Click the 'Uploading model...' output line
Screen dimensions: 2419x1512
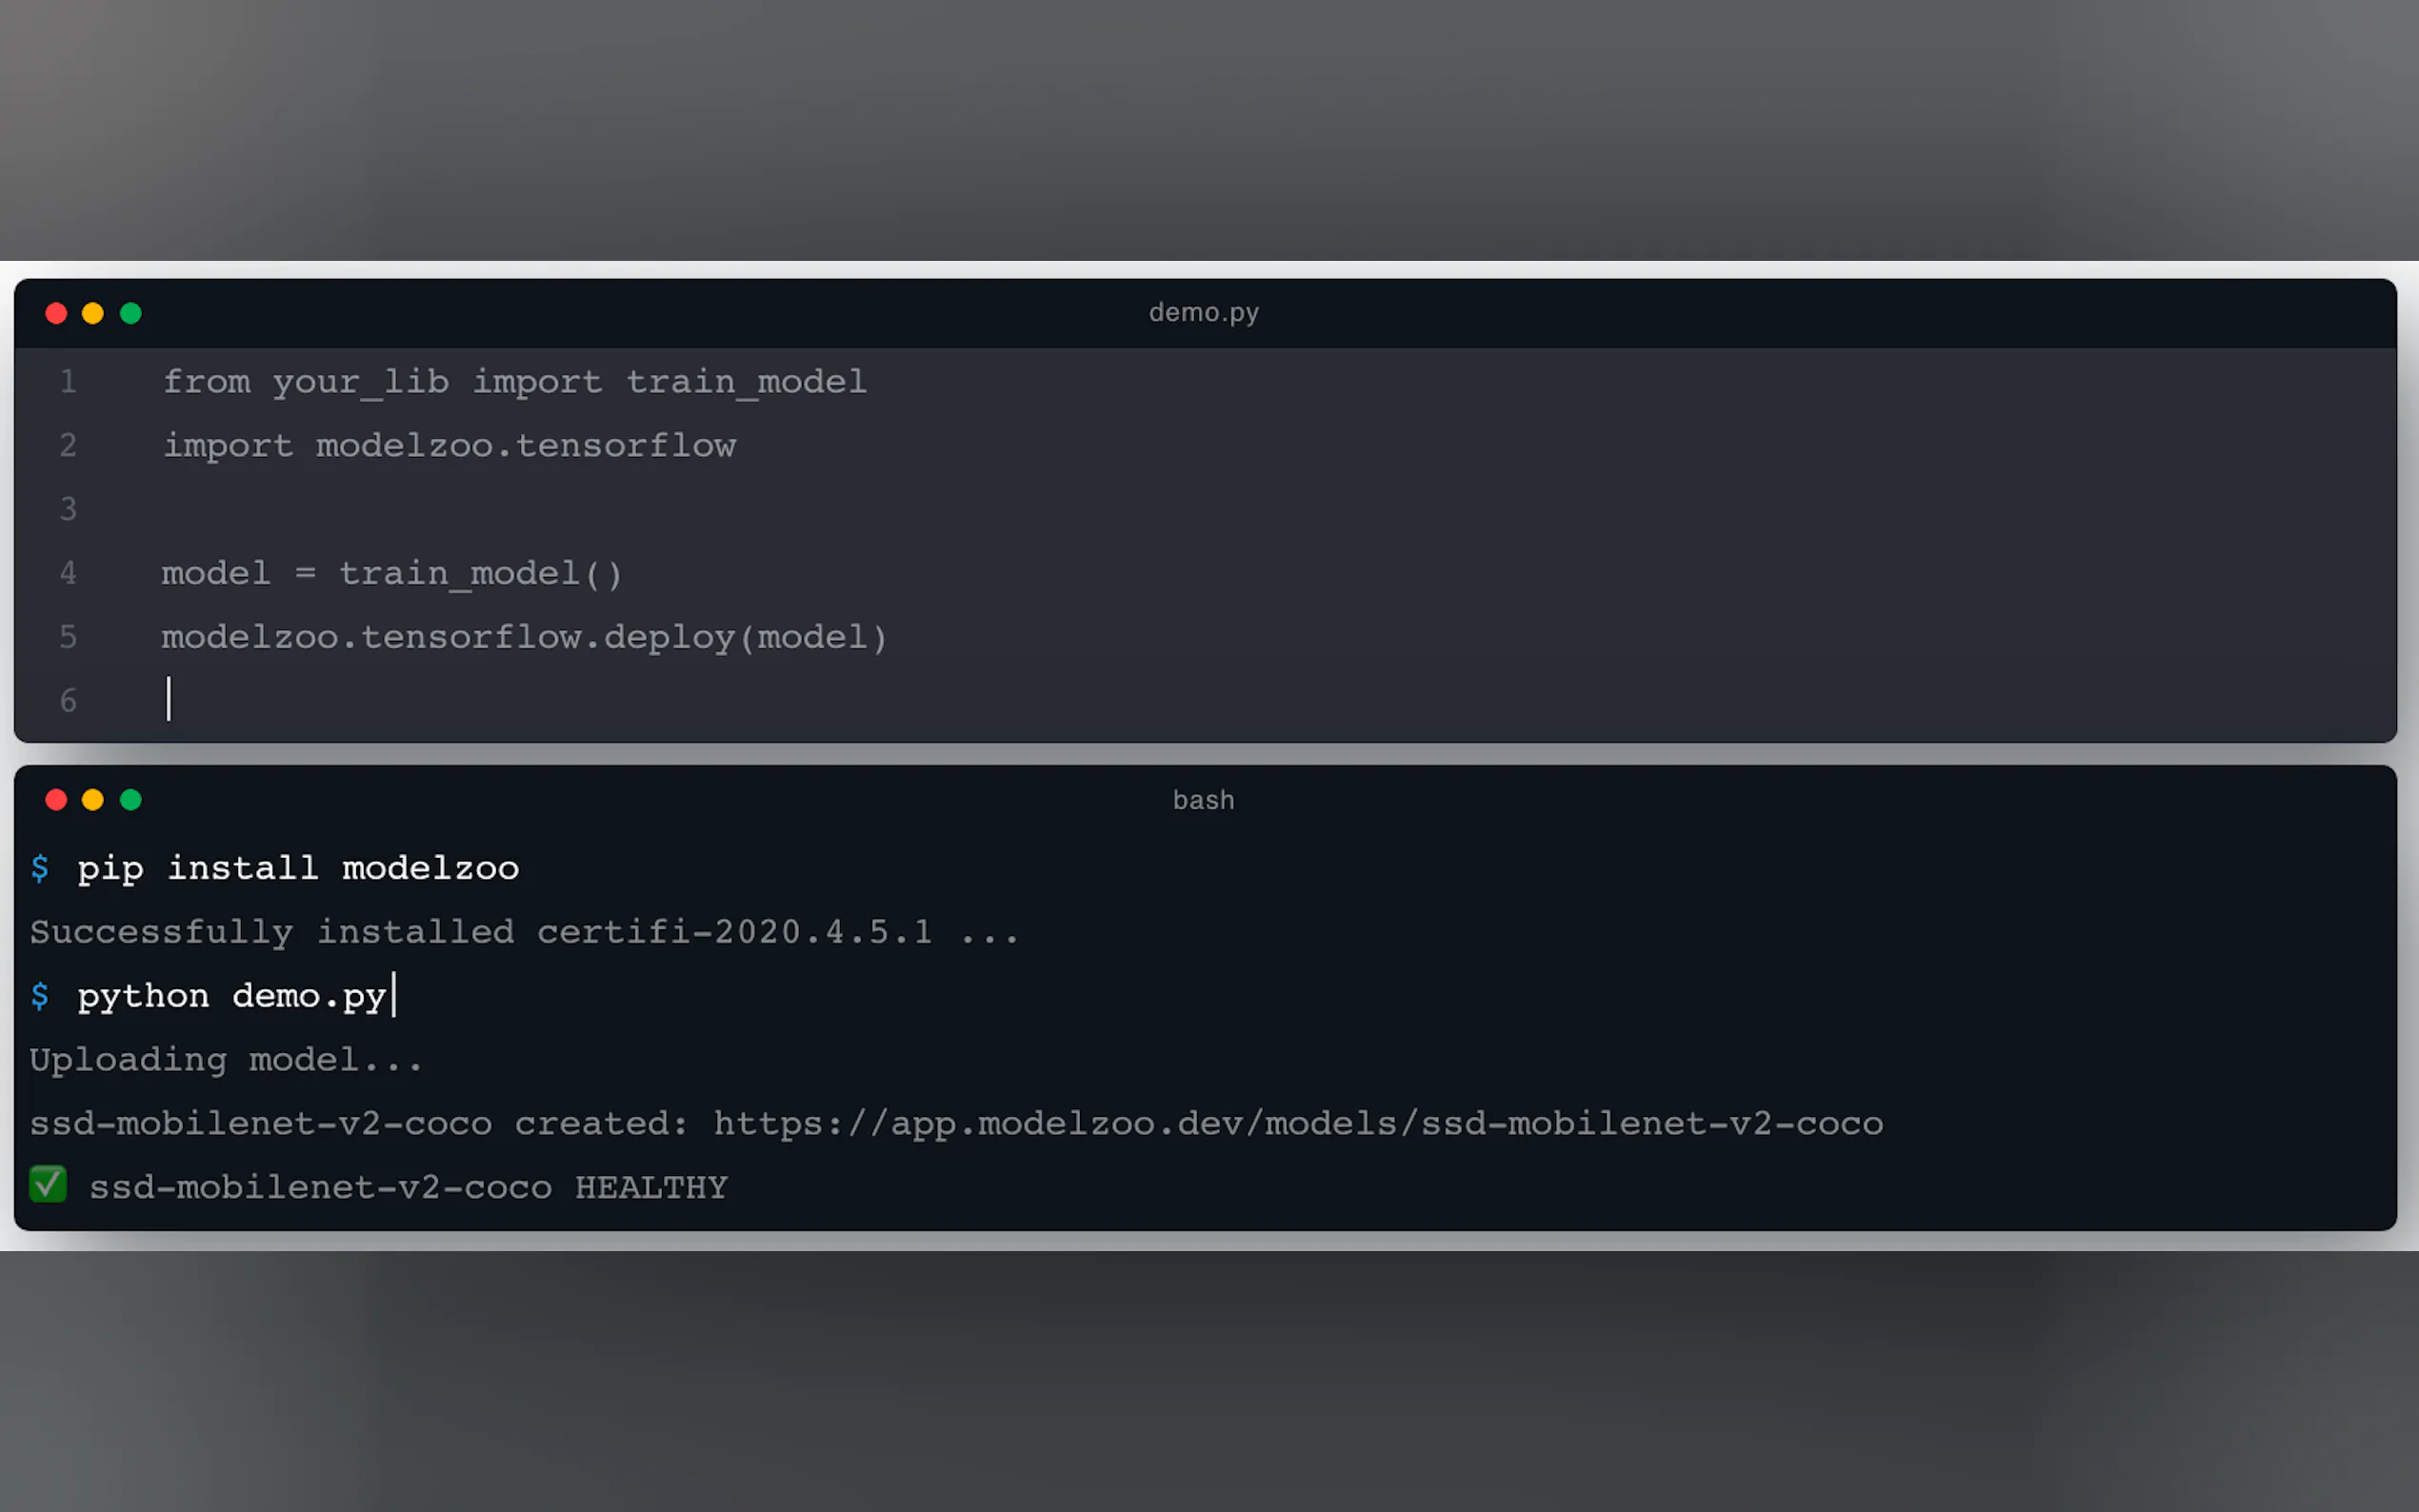click(x=226, y=1060)
